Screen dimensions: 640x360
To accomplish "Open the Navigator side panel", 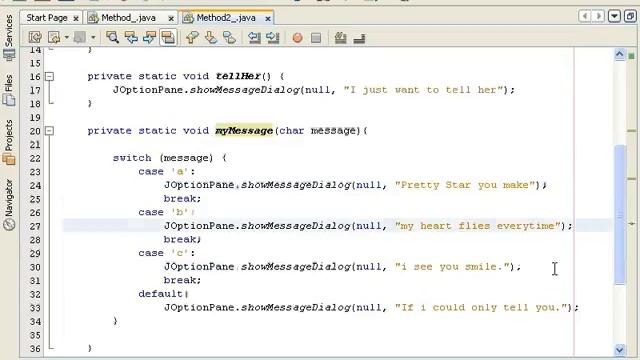I will [9, 205].
